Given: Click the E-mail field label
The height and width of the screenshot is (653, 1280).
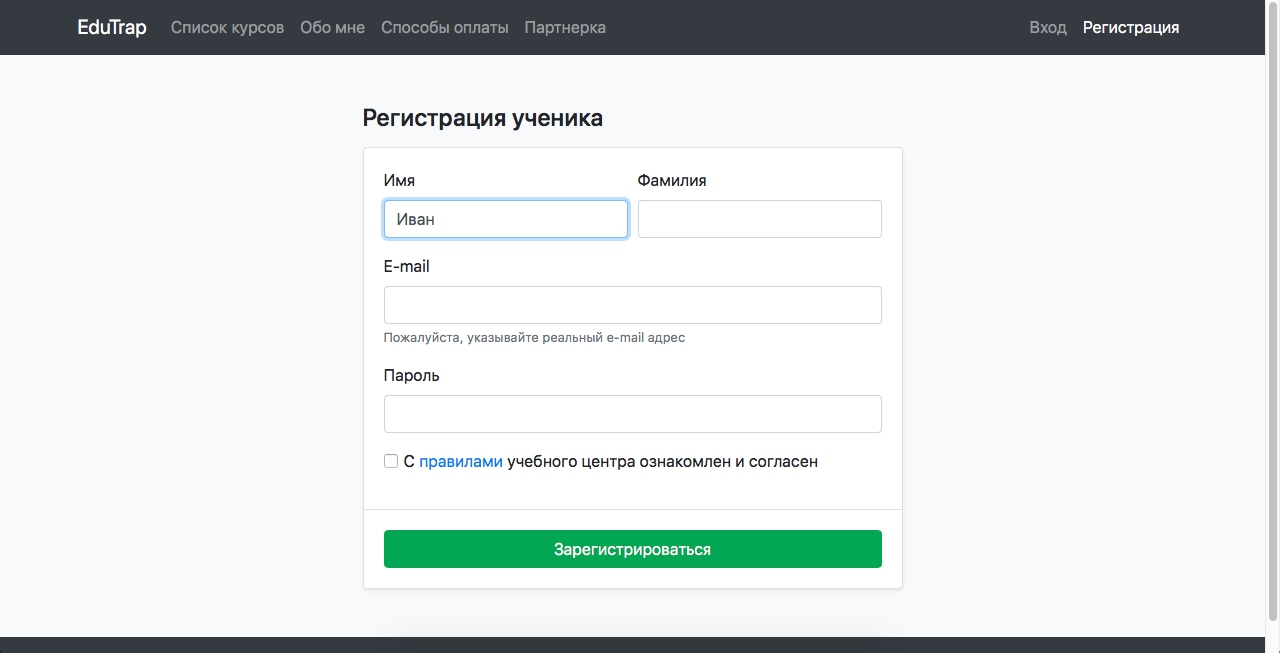Looking at the screenshot, I should click(x=406, y=267).
